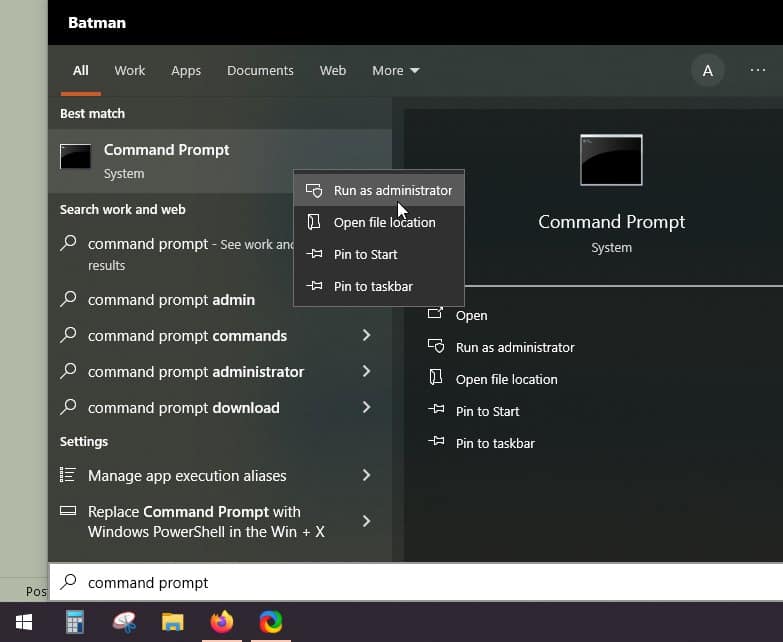Click search icon beside 'command prompt commands'
Screen dimensions: 783x642
pos(68,334)
